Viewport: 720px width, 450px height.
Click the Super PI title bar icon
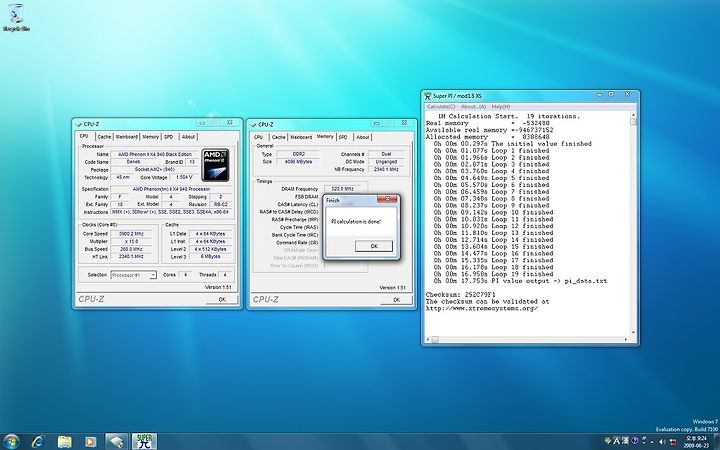(428, 96)
